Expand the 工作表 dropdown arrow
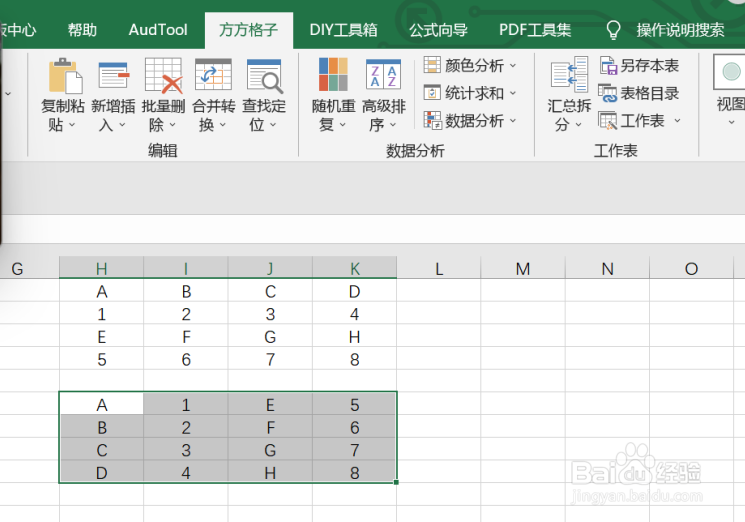 pyautogui.click(x=677, y=121)
